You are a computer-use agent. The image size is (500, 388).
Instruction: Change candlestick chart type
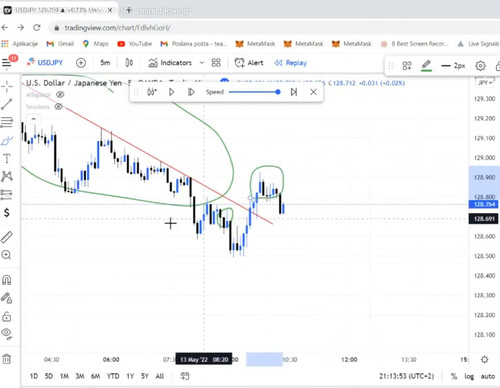[x=129, y=63]
